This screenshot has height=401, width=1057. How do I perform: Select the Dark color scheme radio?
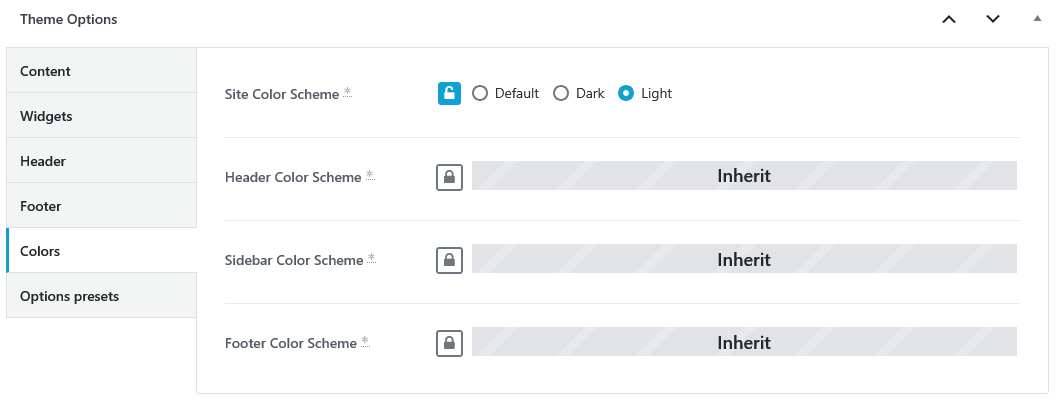tap(561, 93)
